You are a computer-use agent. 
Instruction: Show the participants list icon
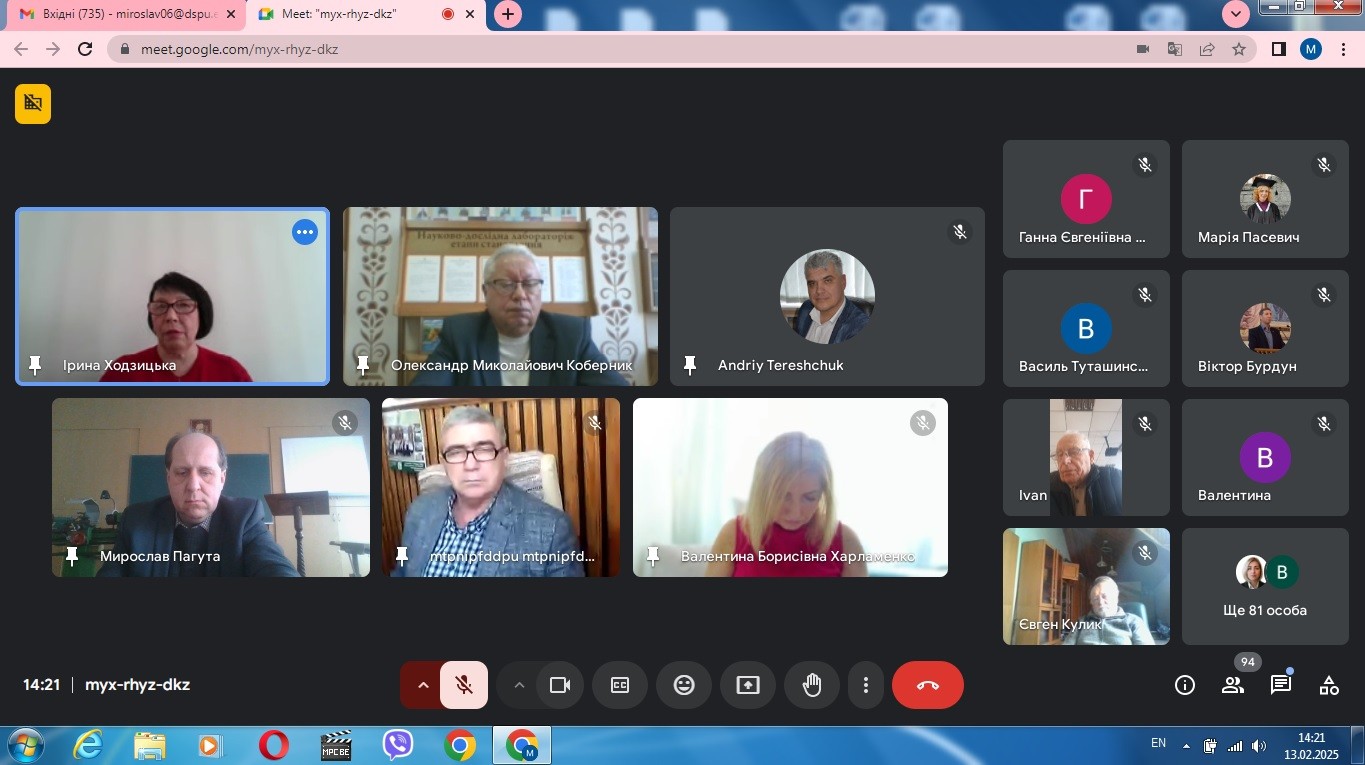(x=1232, y=685)
